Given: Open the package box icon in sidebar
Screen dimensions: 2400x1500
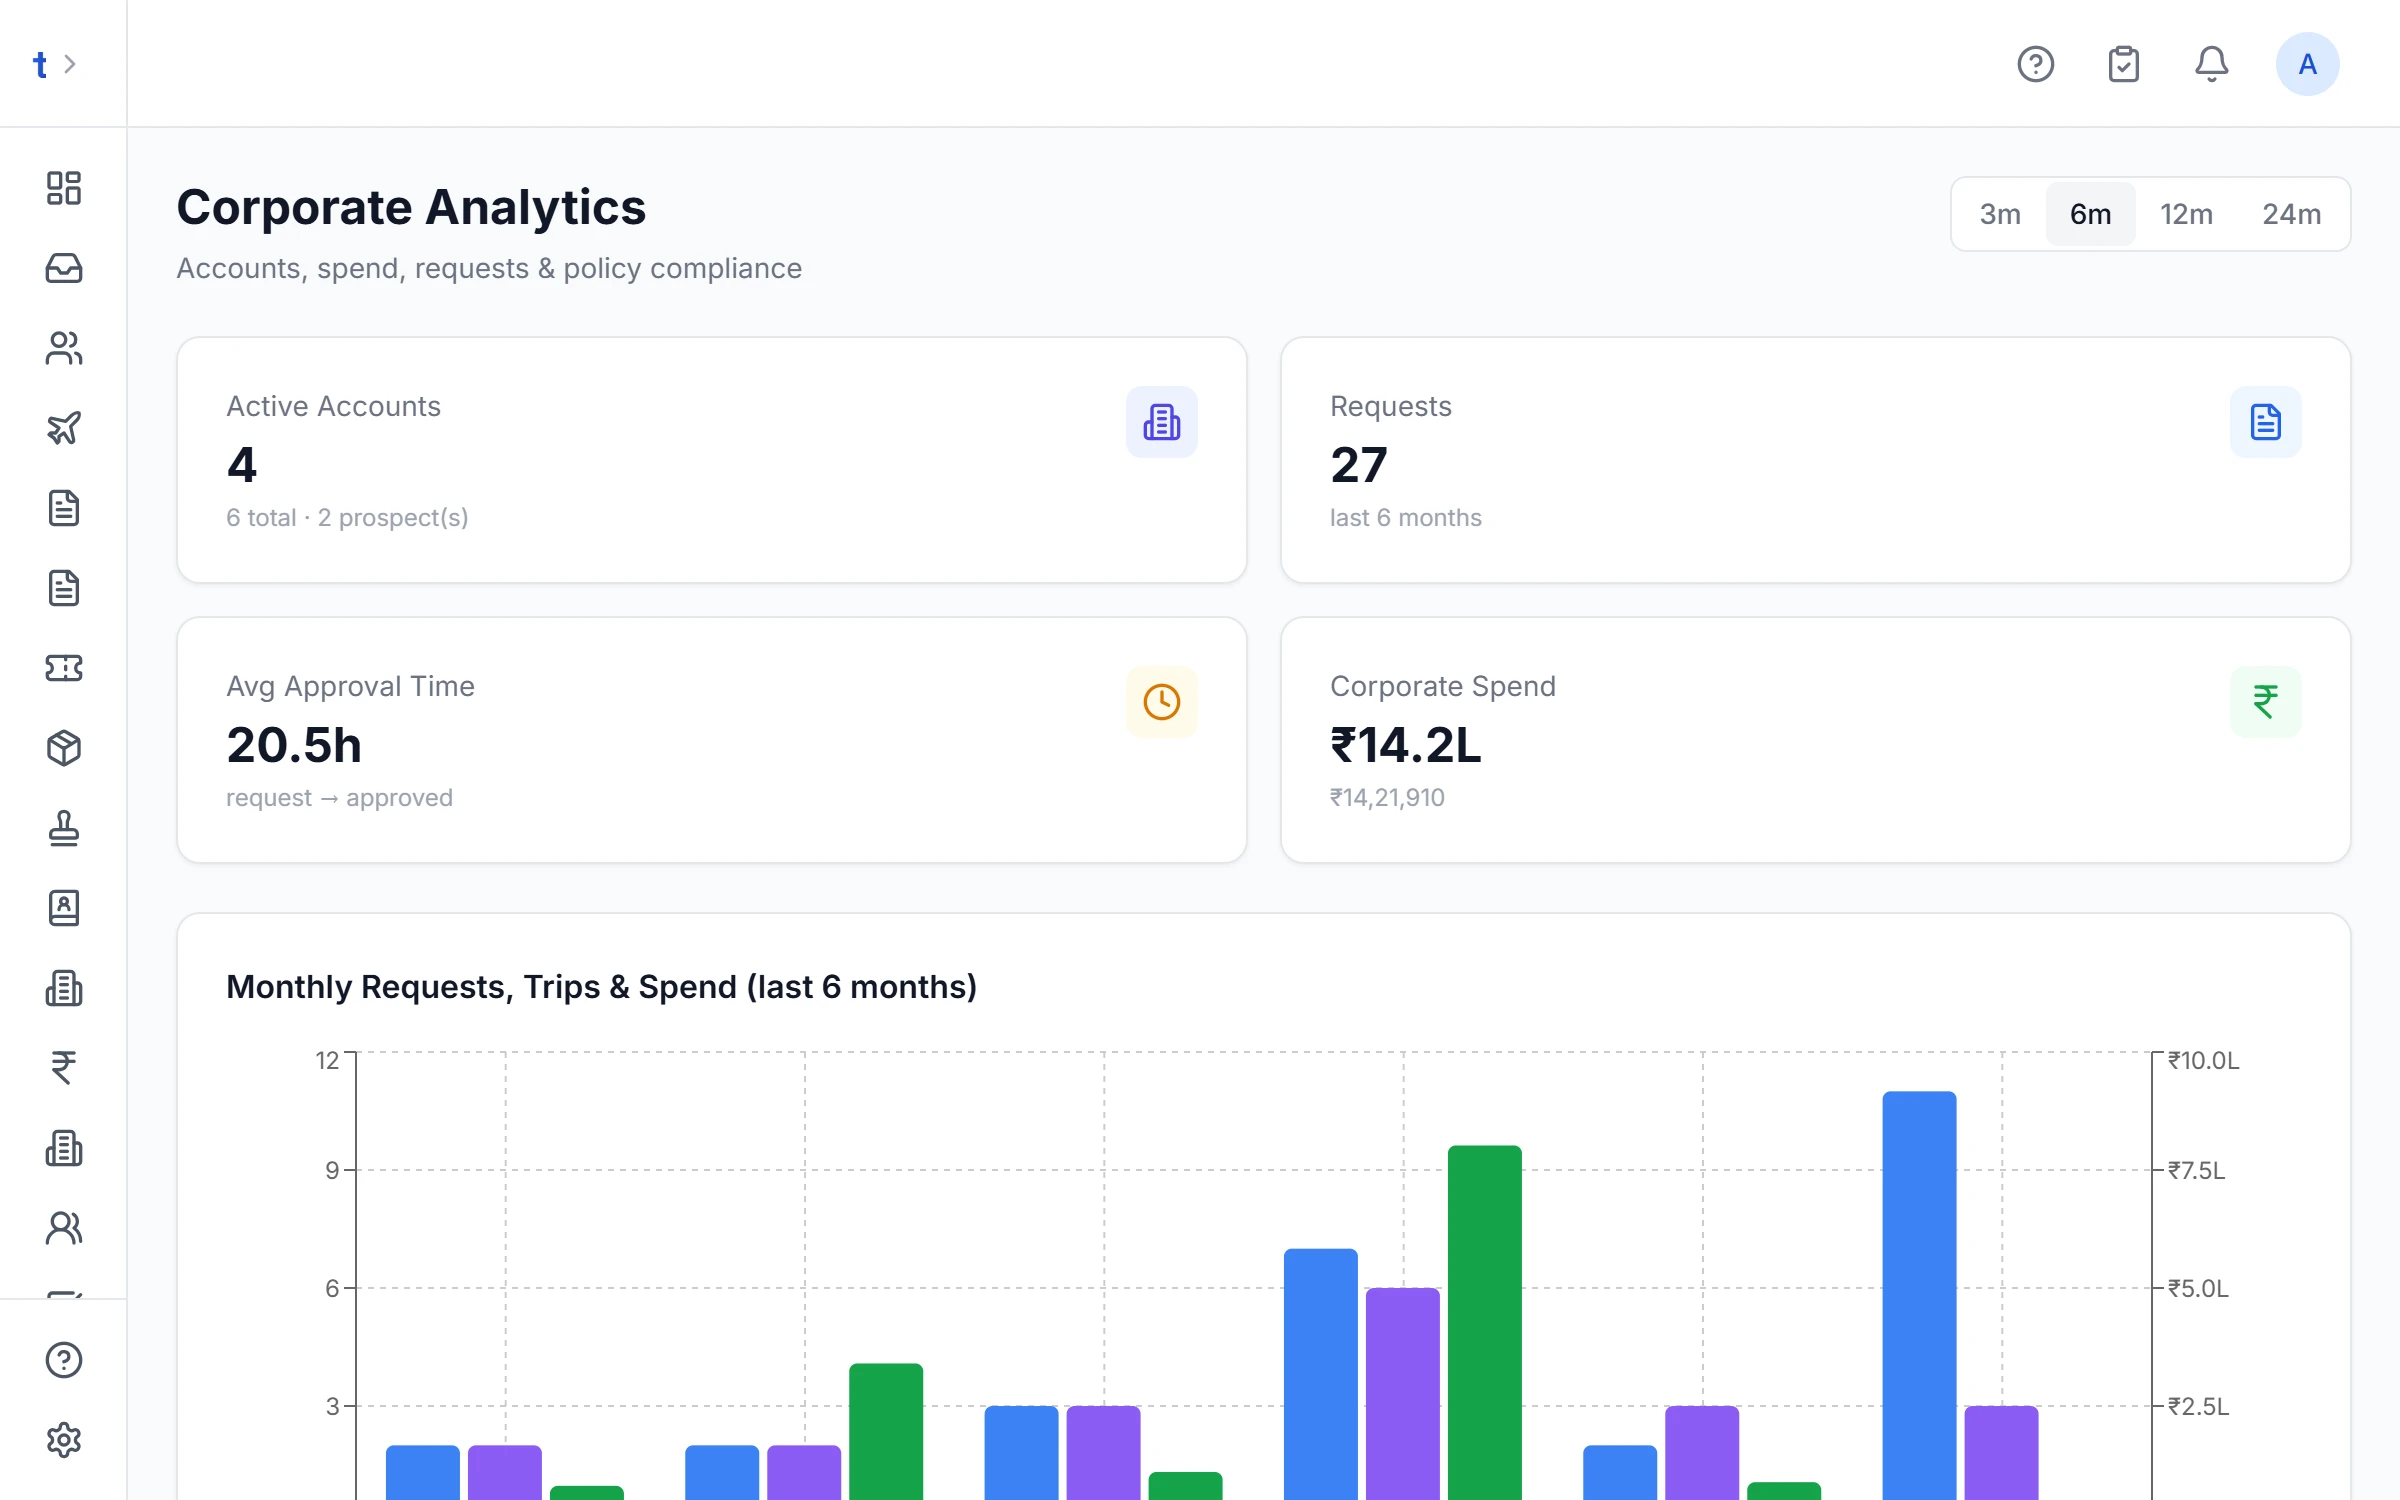Looking at the screenshot, I should pyautogui.click(x=64, y=748).
